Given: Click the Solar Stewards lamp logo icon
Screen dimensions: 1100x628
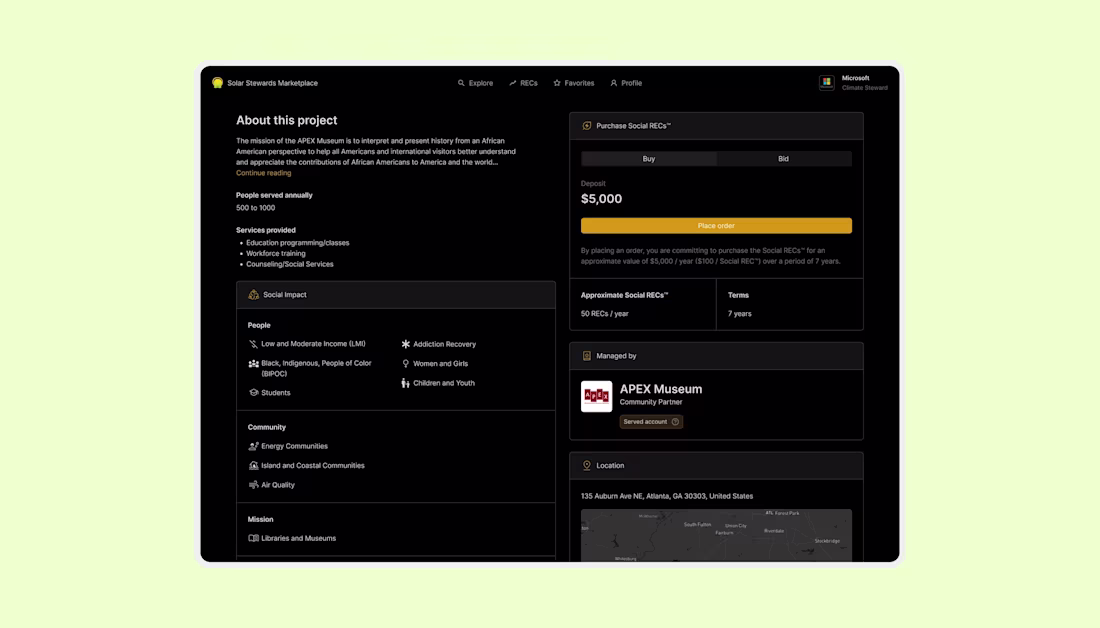Looking at the screenshot, I should [x=217, y=83].
